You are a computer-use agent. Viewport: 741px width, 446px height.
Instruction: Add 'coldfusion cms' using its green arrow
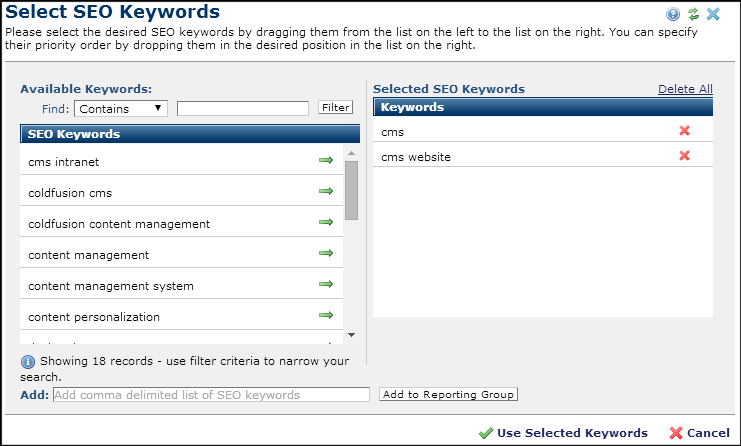point(325,192)
